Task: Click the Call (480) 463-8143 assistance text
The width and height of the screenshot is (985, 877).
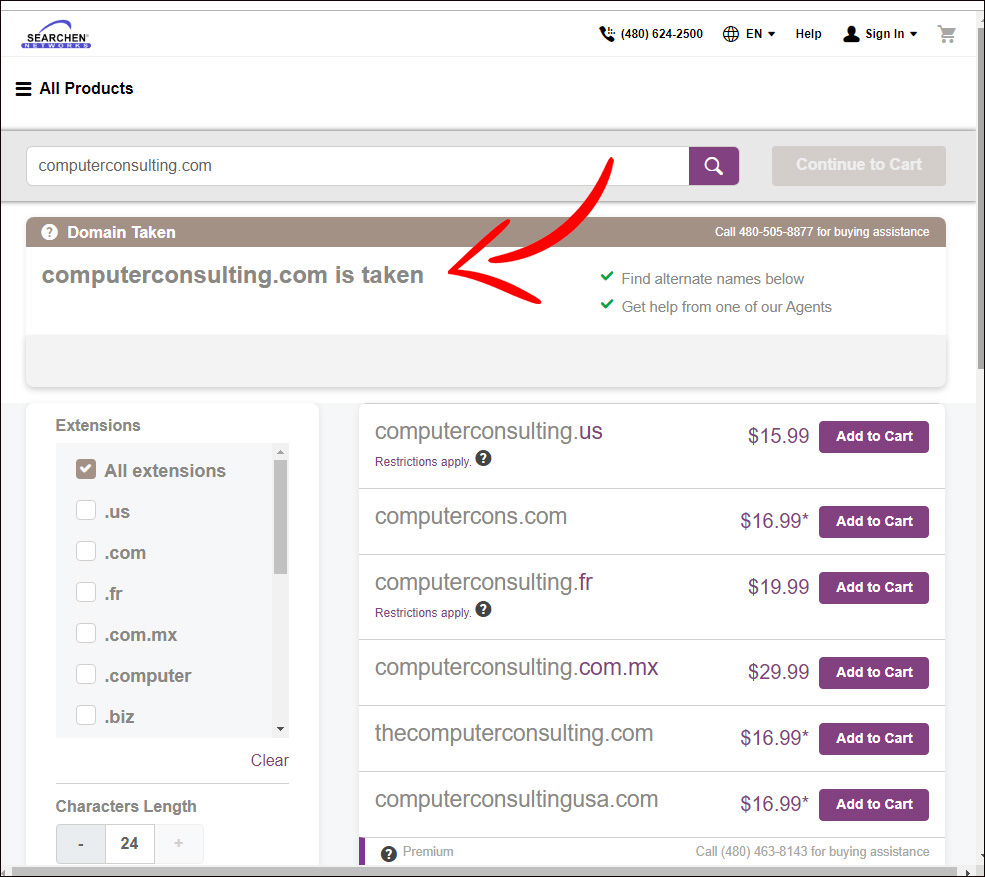Action: [812, 851]
